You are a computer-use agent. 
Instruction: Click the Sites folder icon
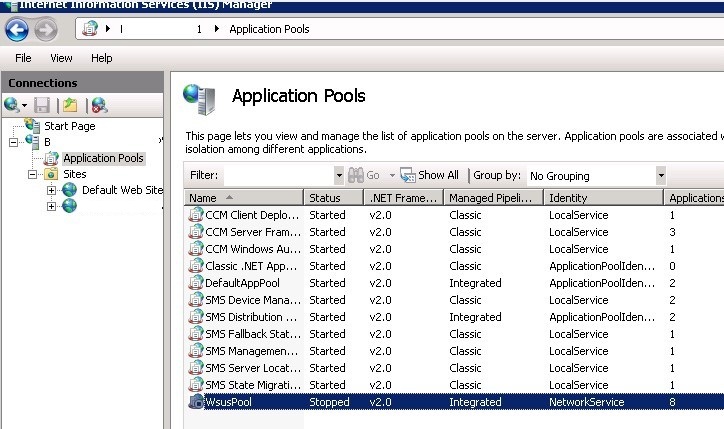(x=51, y=174)
